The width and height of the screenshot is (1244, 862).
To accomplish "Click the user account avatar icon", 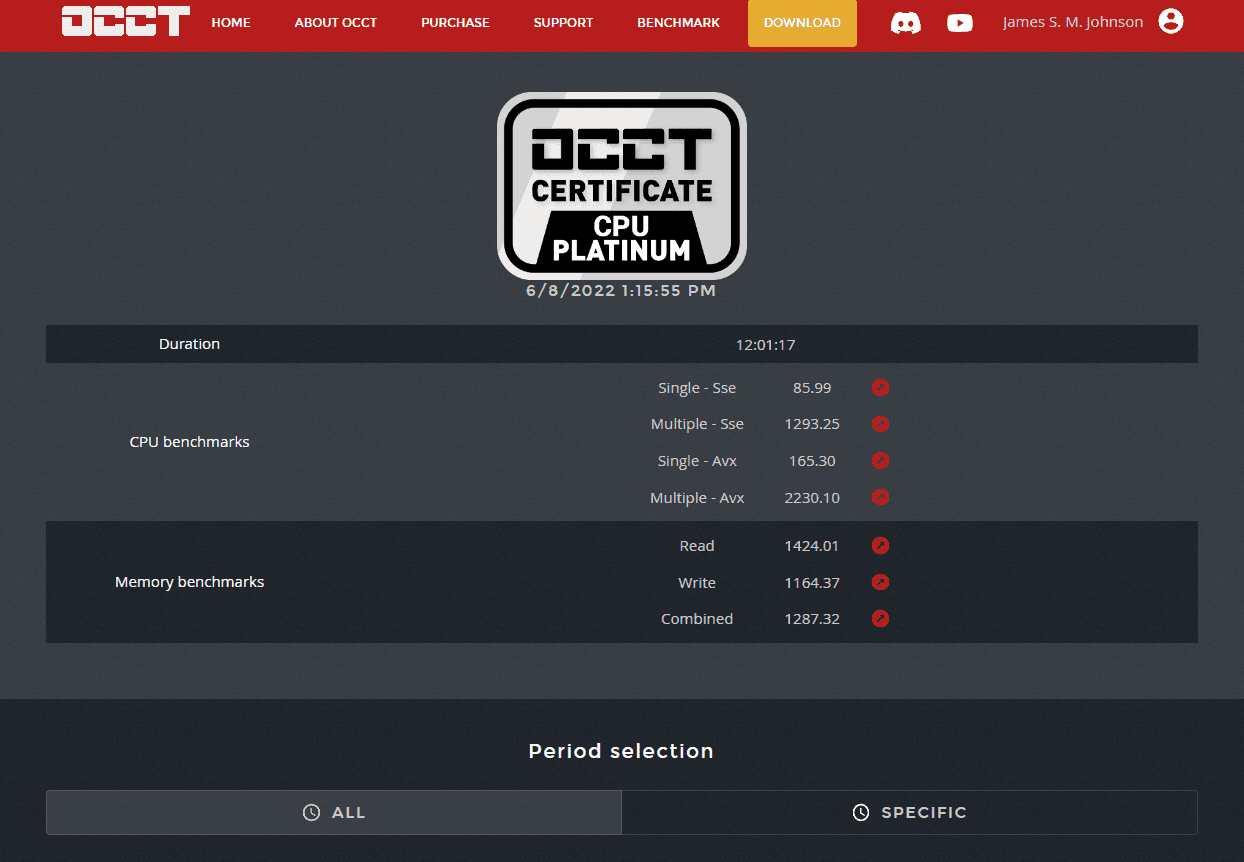I will tap(1171, 21).
